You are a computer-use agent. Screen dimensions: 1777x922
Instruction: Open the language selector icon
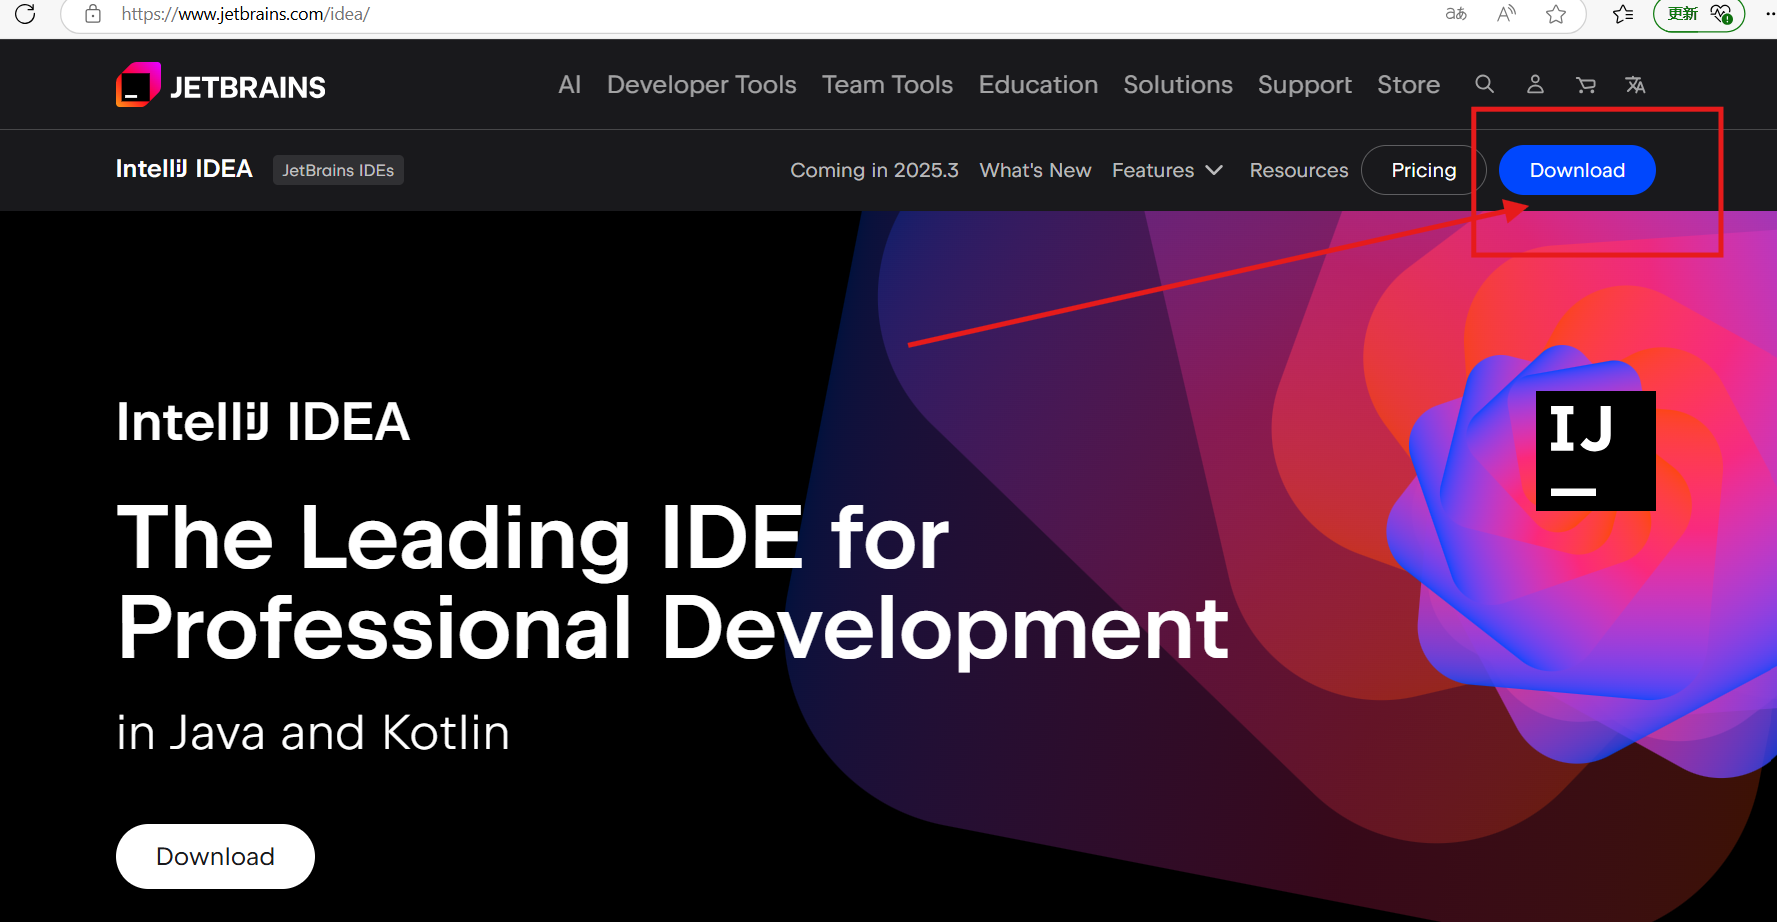point(1636,85)
